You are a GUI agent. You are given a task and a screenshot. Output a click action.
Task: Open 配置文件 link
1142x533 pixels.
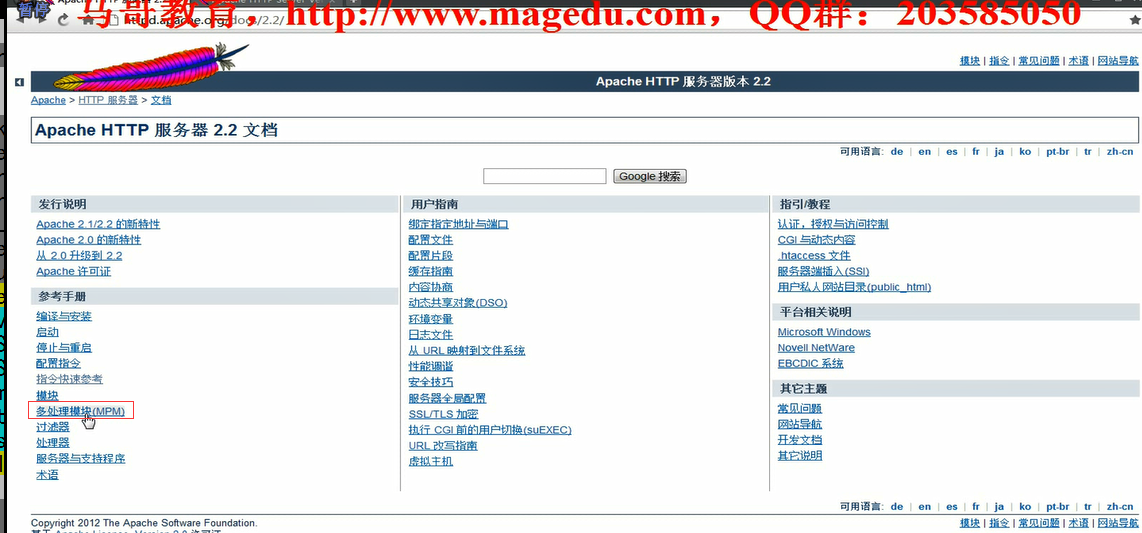tap(430, 240)
